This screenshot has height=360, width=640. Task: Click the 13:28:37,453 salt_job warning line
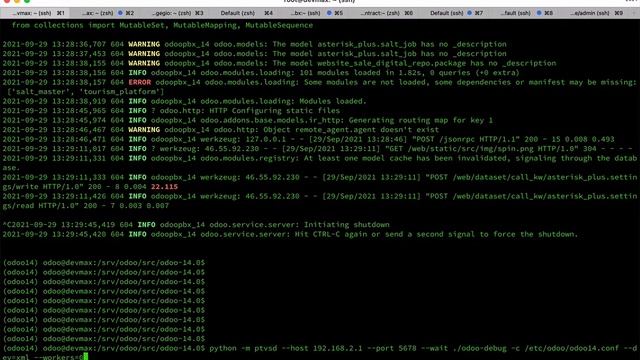[x=255, y=53]
